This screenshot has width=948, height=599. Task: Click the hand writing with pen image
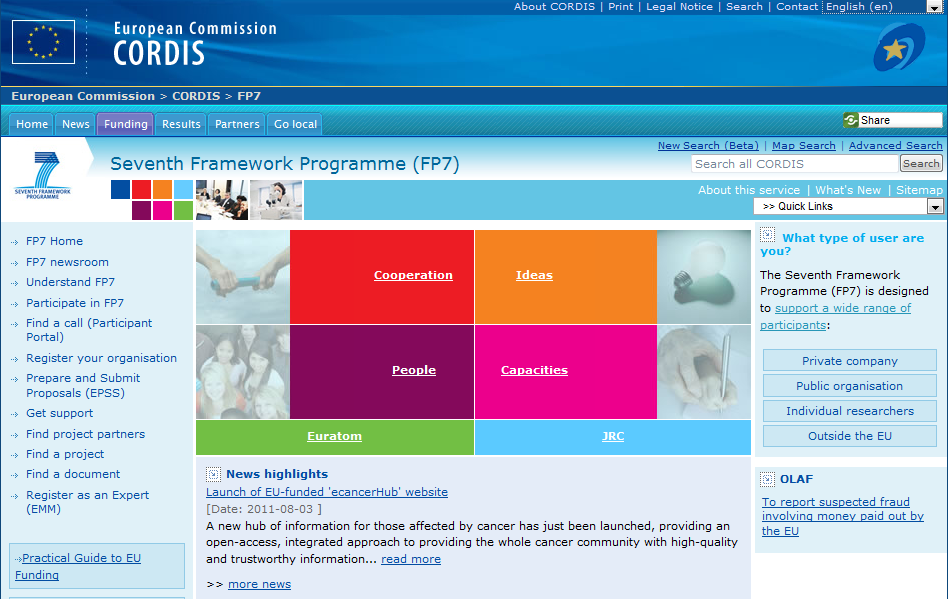coord(704,372)
